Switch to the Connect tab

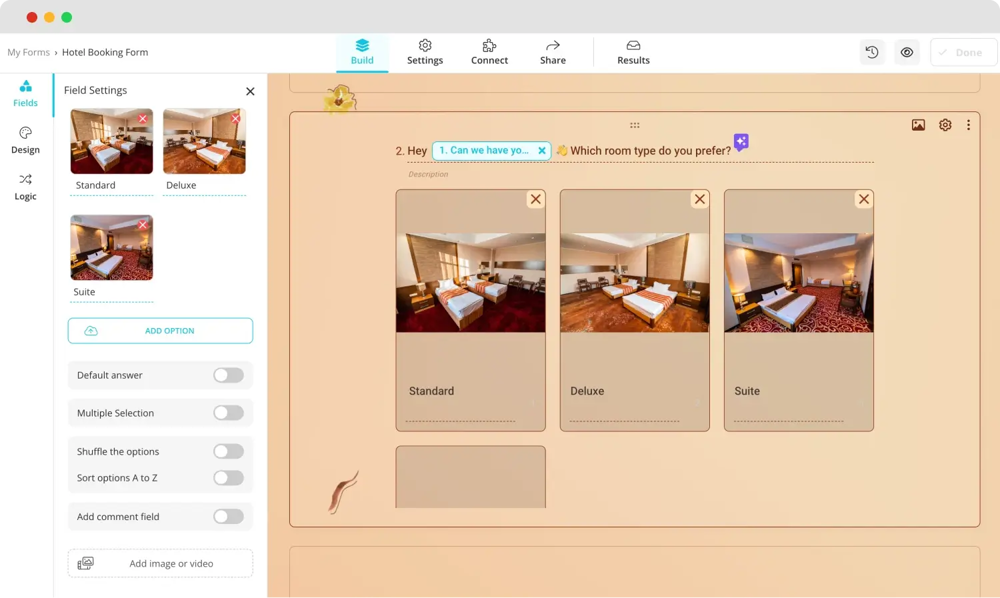(489, 52)
